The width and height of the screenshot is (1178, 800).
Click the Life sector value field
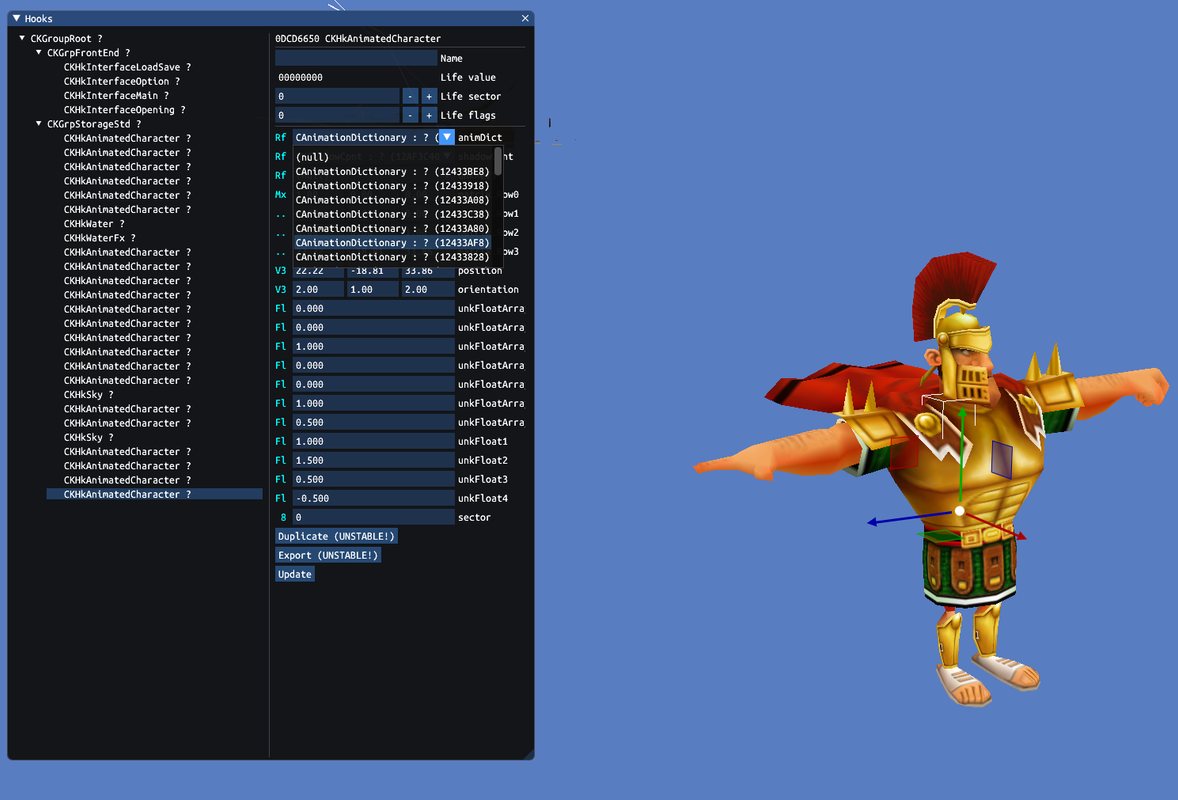(337, 96)
